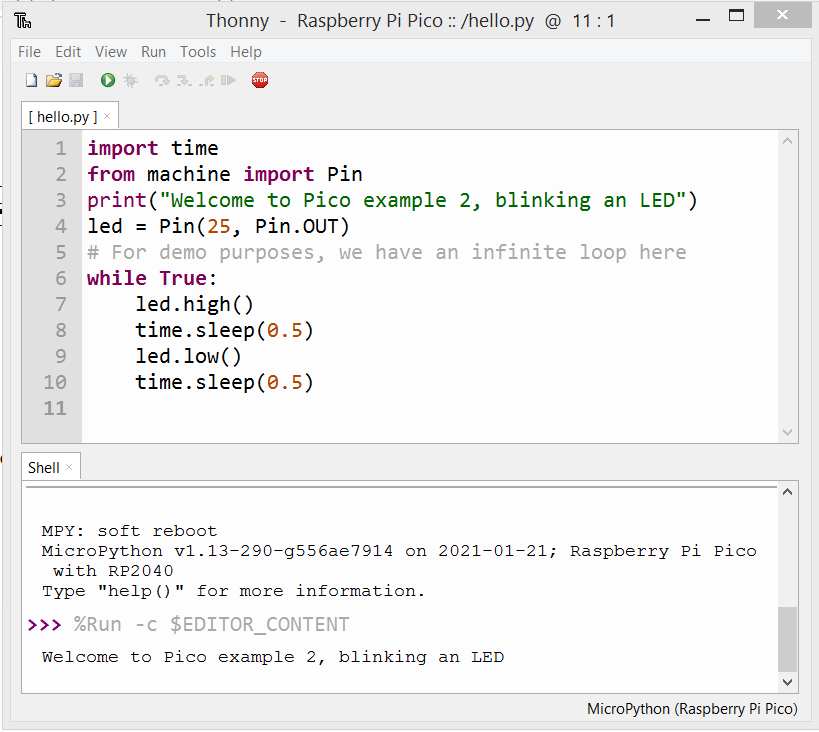Image resolution: width=819 pixels, height=732 pixels.
Task: Click the Shell output 'Welcome to Pico' line
Action: point(273,657)
